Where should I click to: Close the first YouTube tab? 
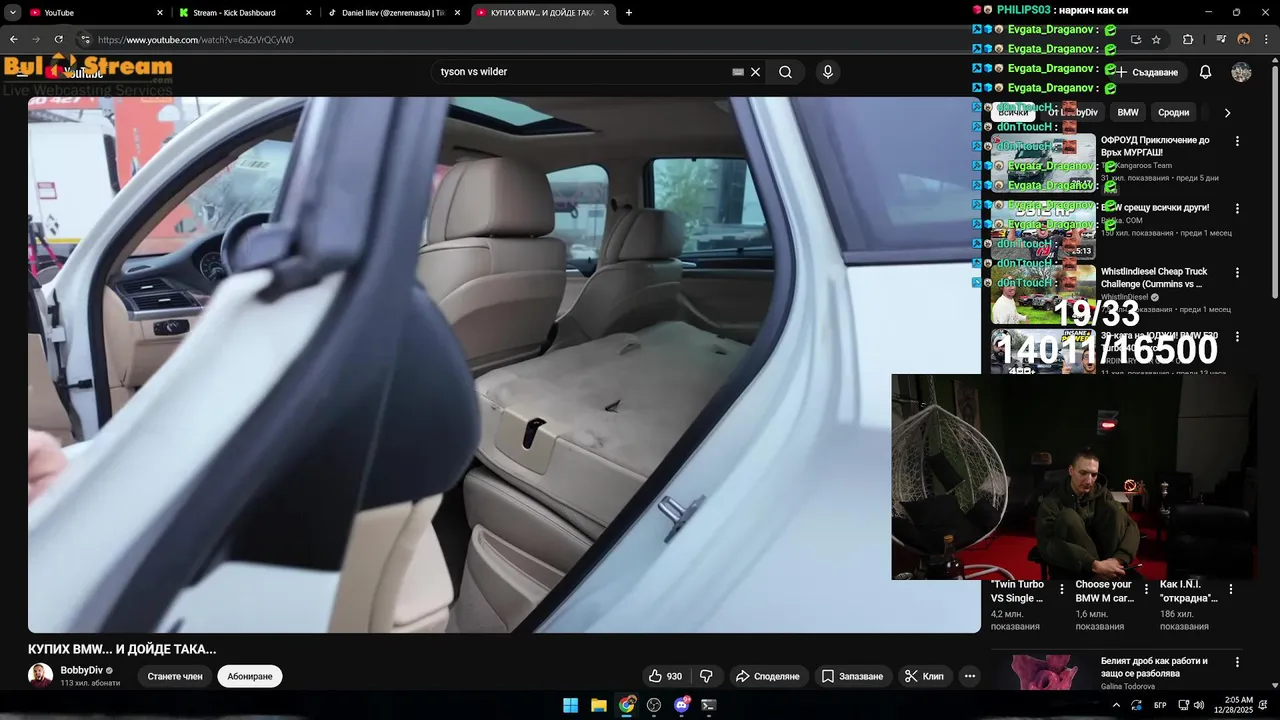click(160, 13)
